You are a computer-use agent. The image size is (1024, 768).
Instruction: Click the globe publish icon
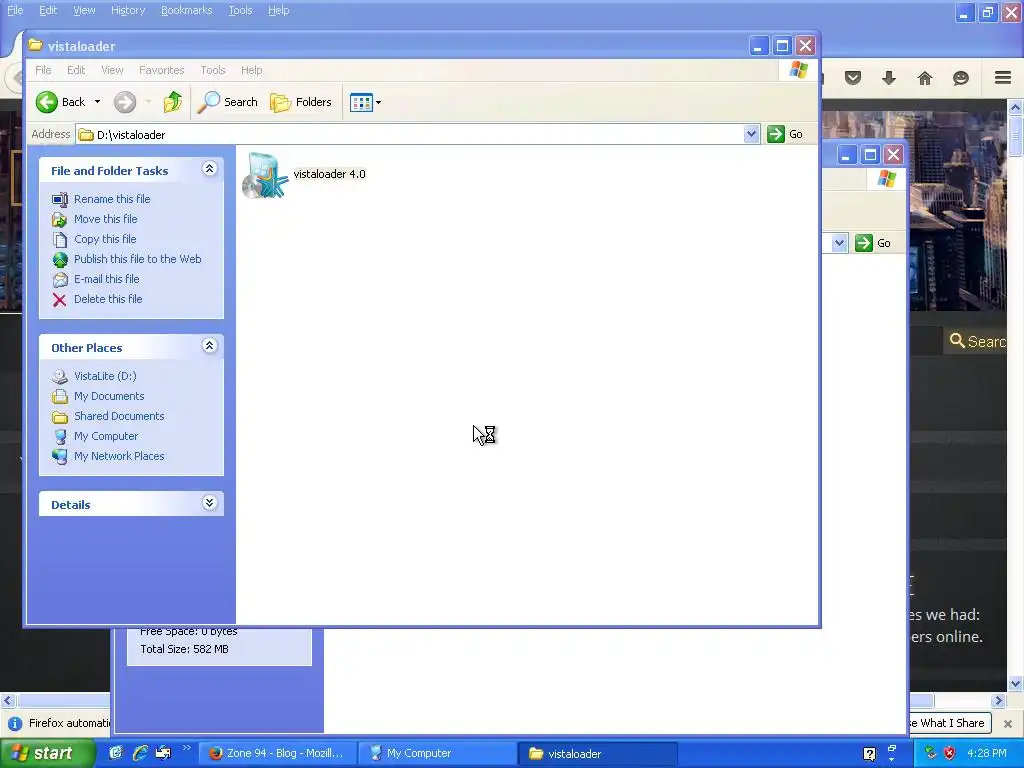[x=59, y=260]
